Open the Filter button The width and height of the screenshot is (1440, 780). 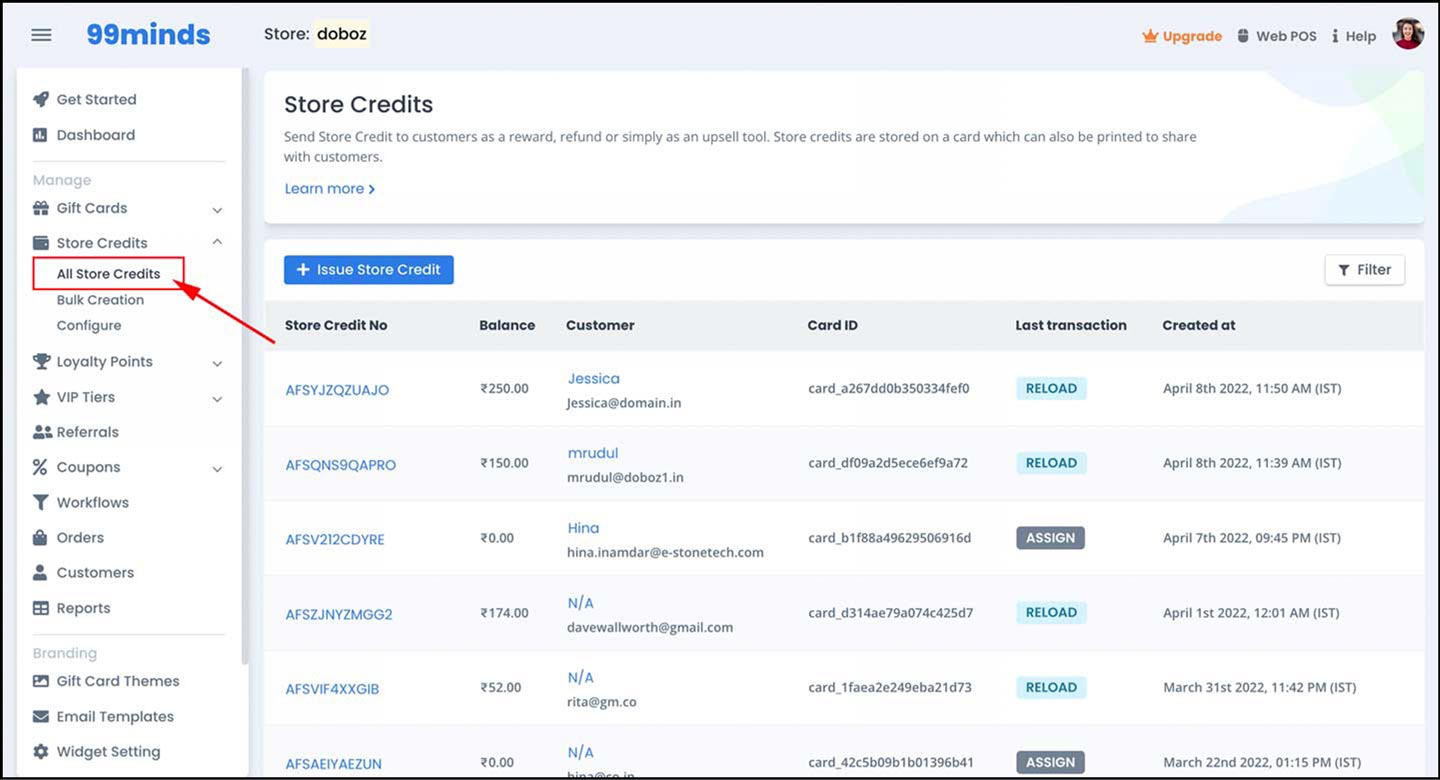1365,270
